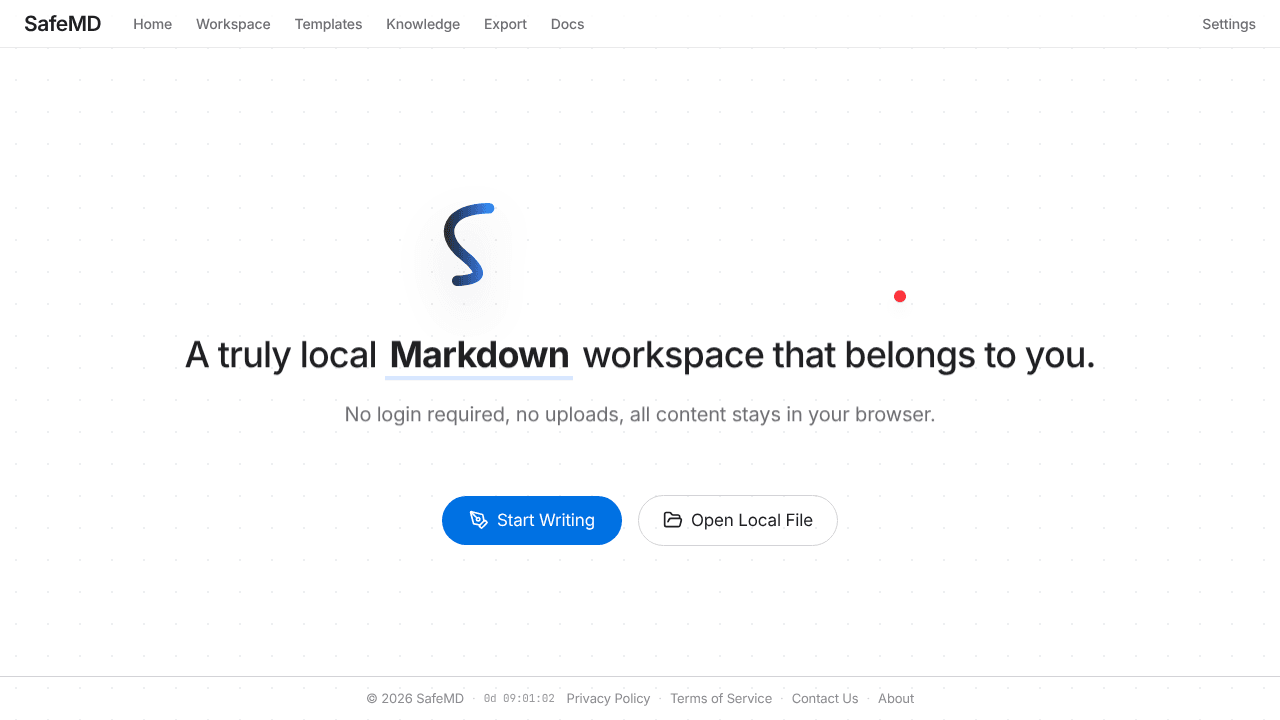View the Docs page
The width and height of the screenshot is (1280, 720).
[567, 24]
